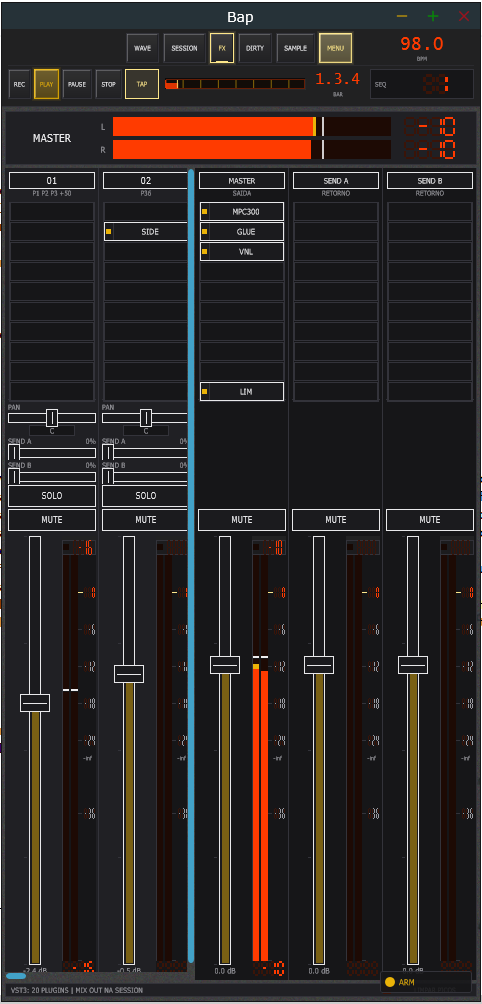
Task: Start recording with REC button
Action: (20, 84)
